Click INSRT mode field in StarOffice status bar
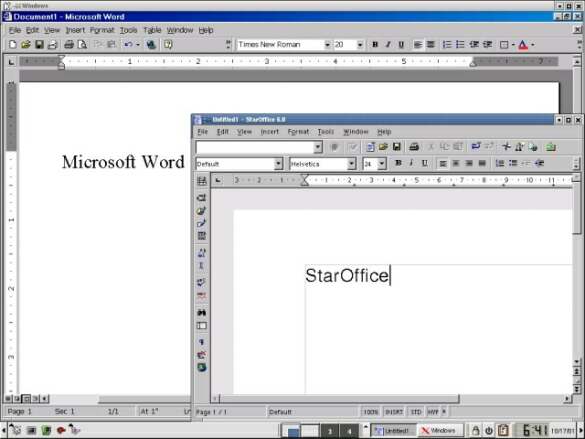 click(394, 412)
